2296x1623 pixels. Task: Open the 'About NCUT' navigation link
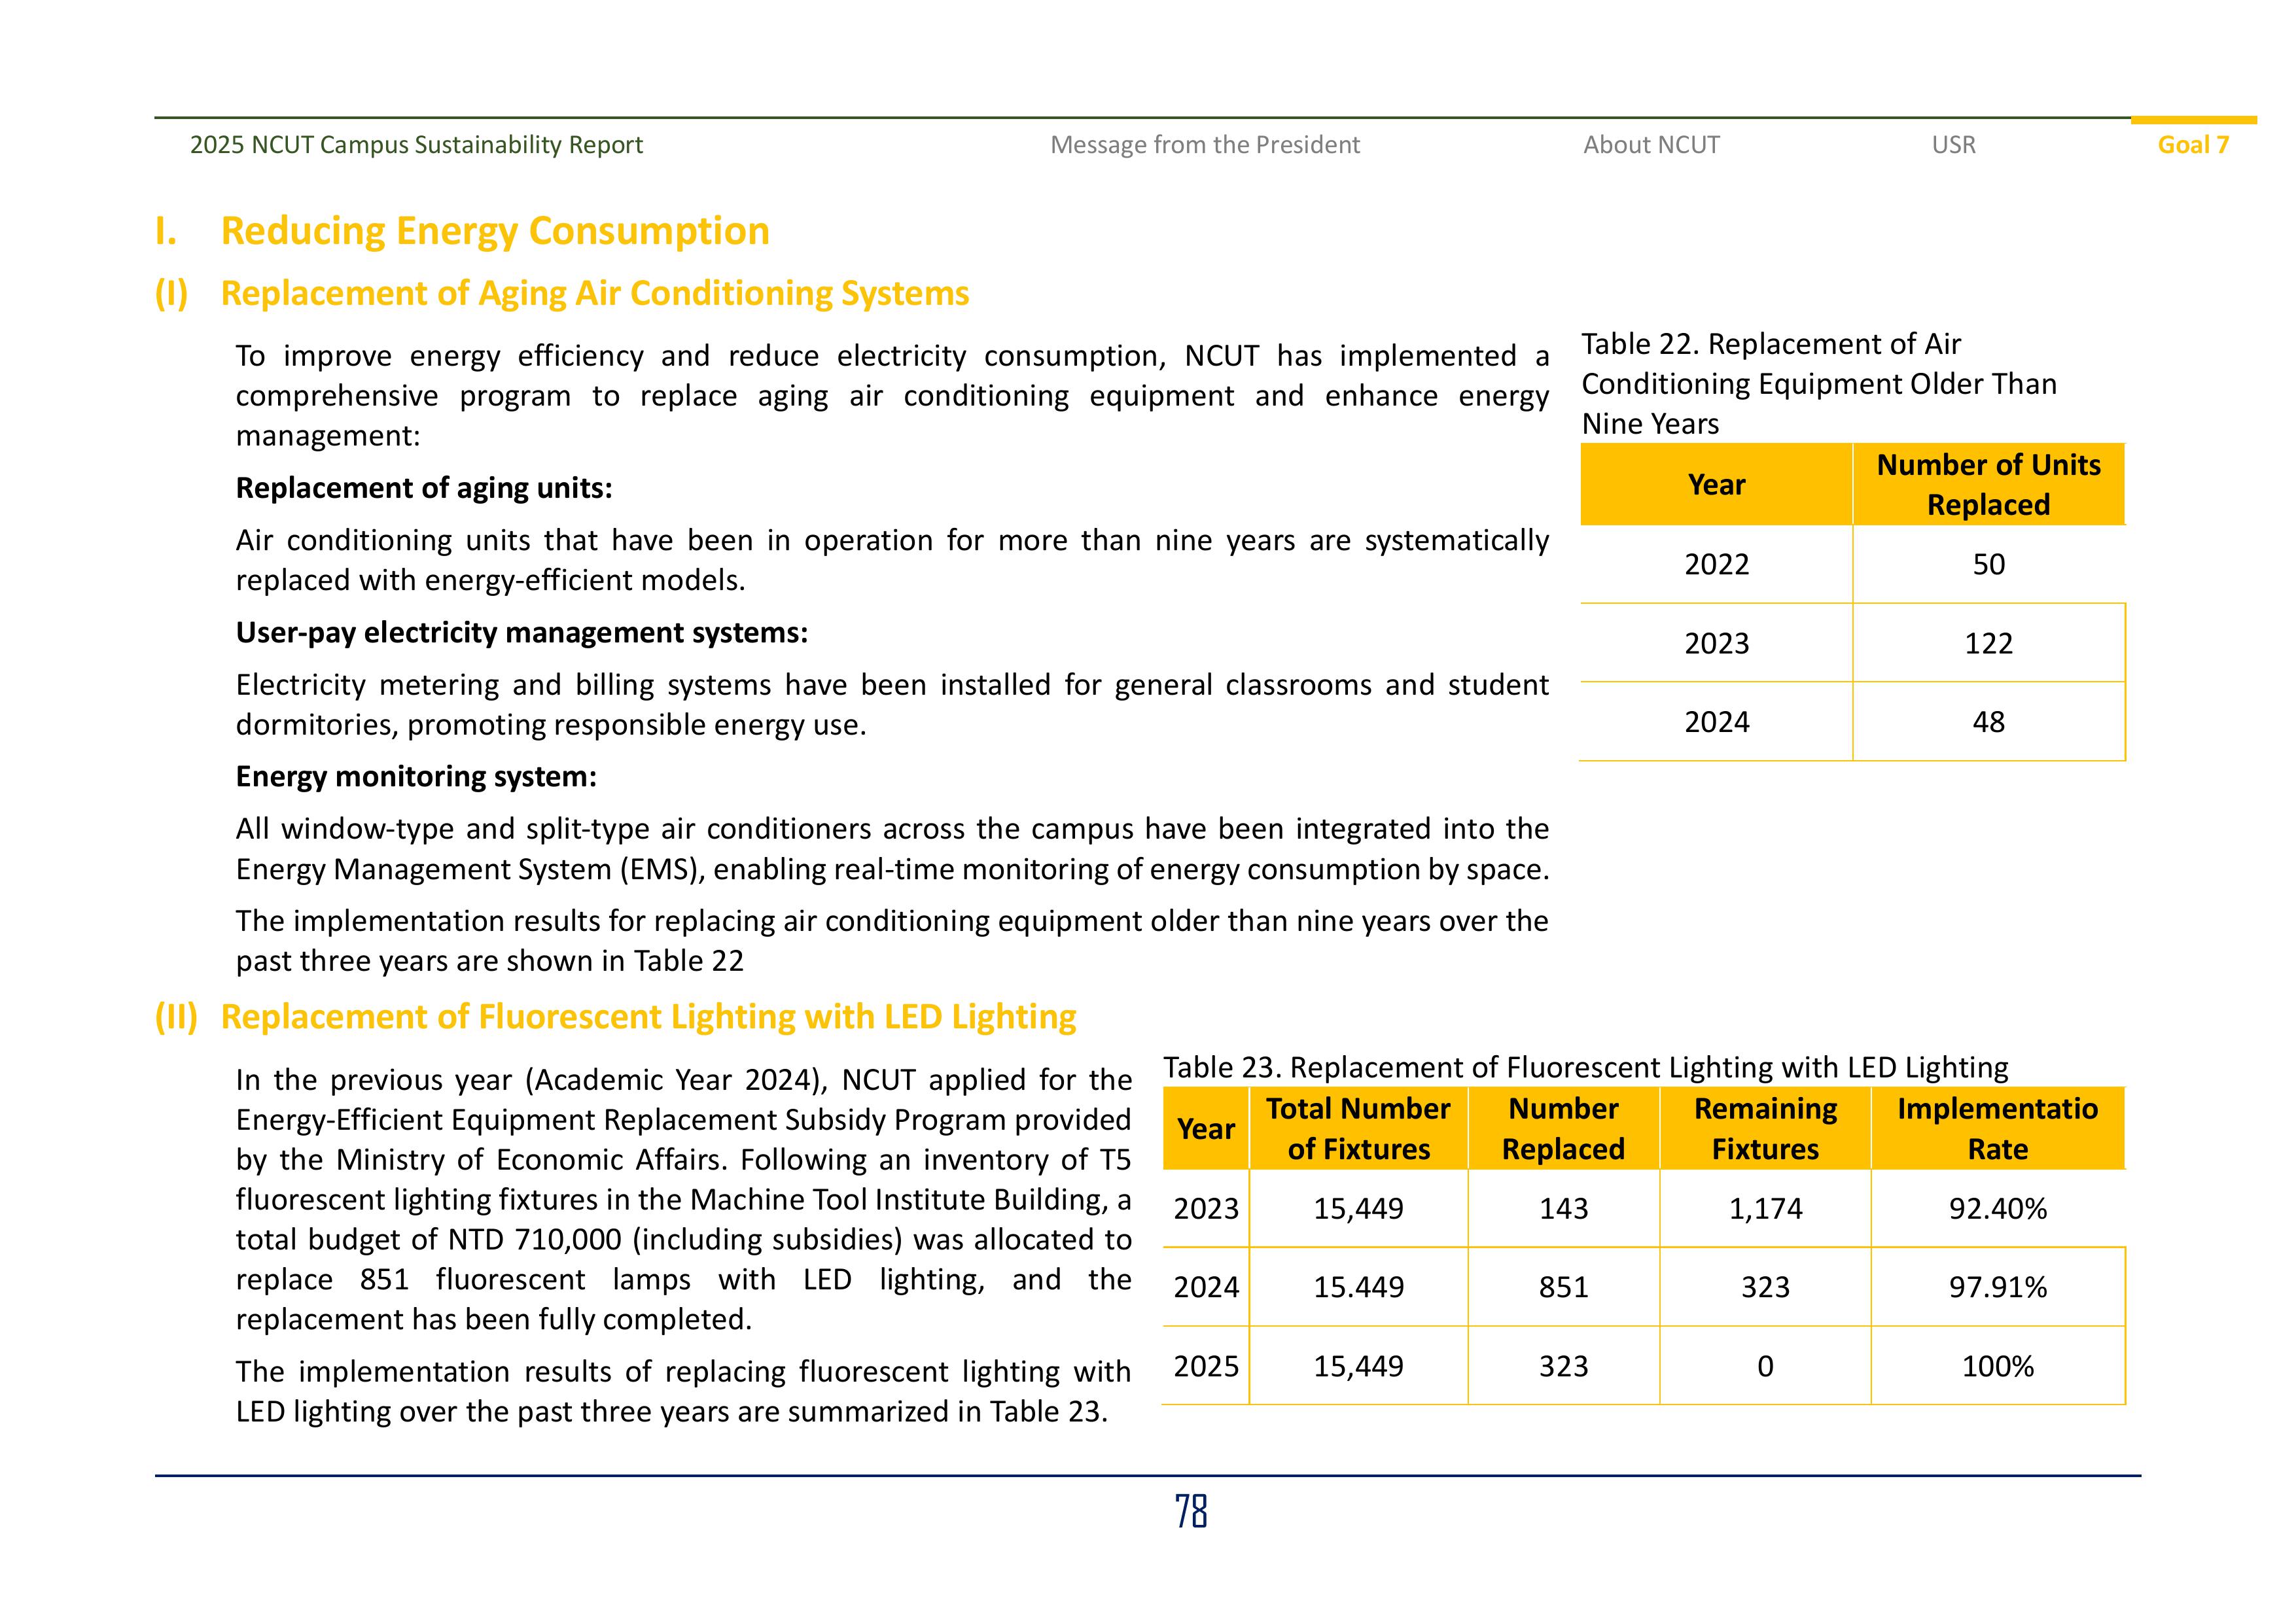point(1651,145)
